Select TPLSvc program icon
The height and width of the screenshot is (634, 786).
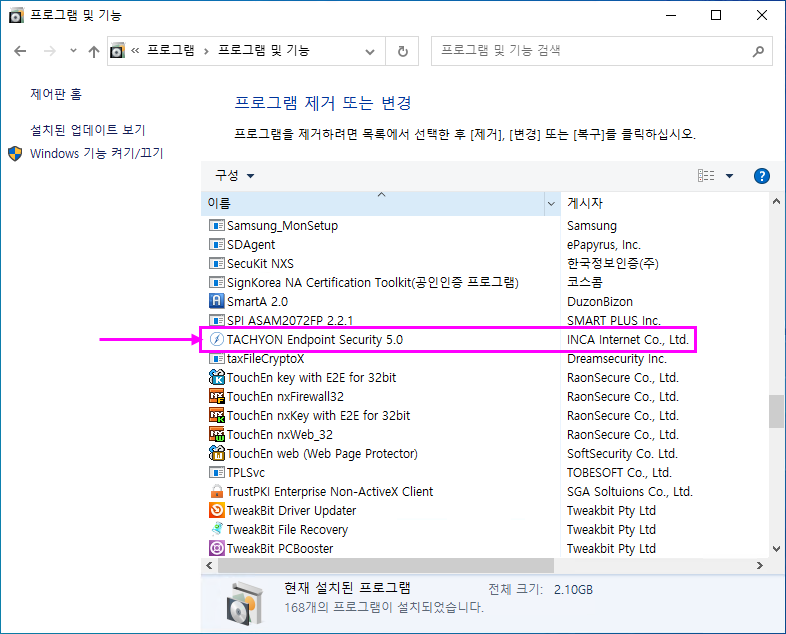click(217, 472)
